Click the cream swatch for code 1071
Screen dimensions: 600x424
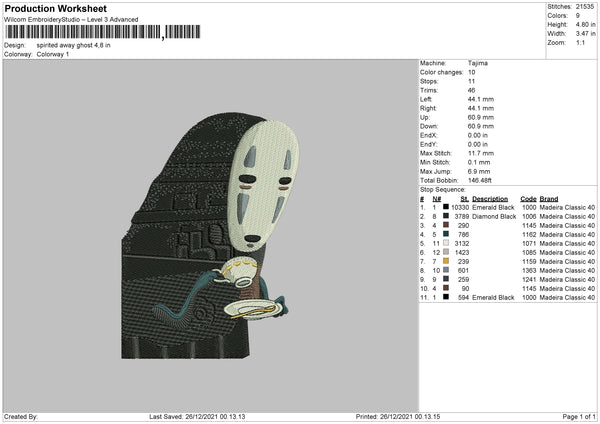[446, 243]
